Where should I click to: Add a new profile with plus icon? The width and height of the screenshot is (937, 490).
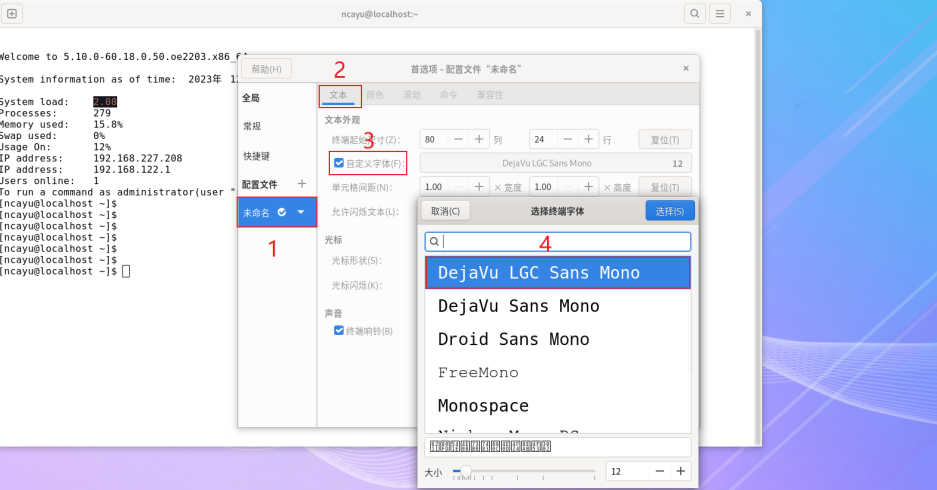point(302,183)
